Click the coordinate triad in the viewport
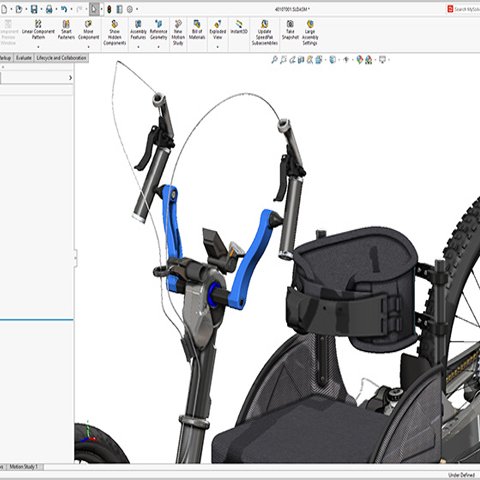The height and width of the screenshot is (480, 480). tap(87, 432)
